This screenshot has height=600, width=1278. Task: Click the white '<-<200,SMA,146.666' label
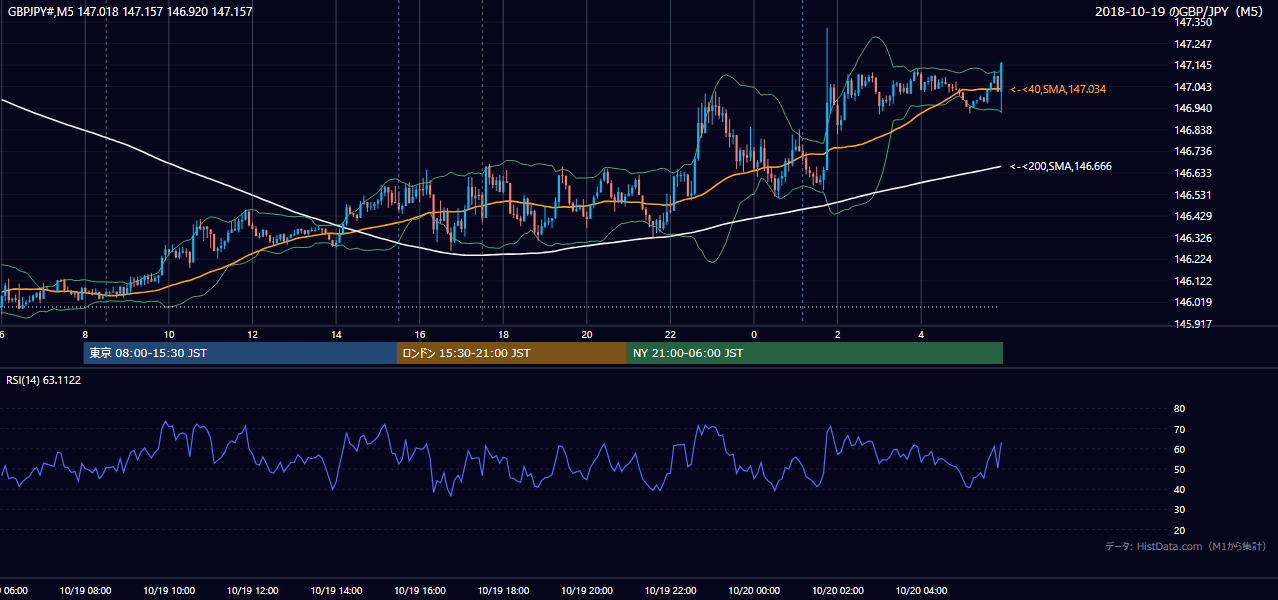coord(1061,166)
